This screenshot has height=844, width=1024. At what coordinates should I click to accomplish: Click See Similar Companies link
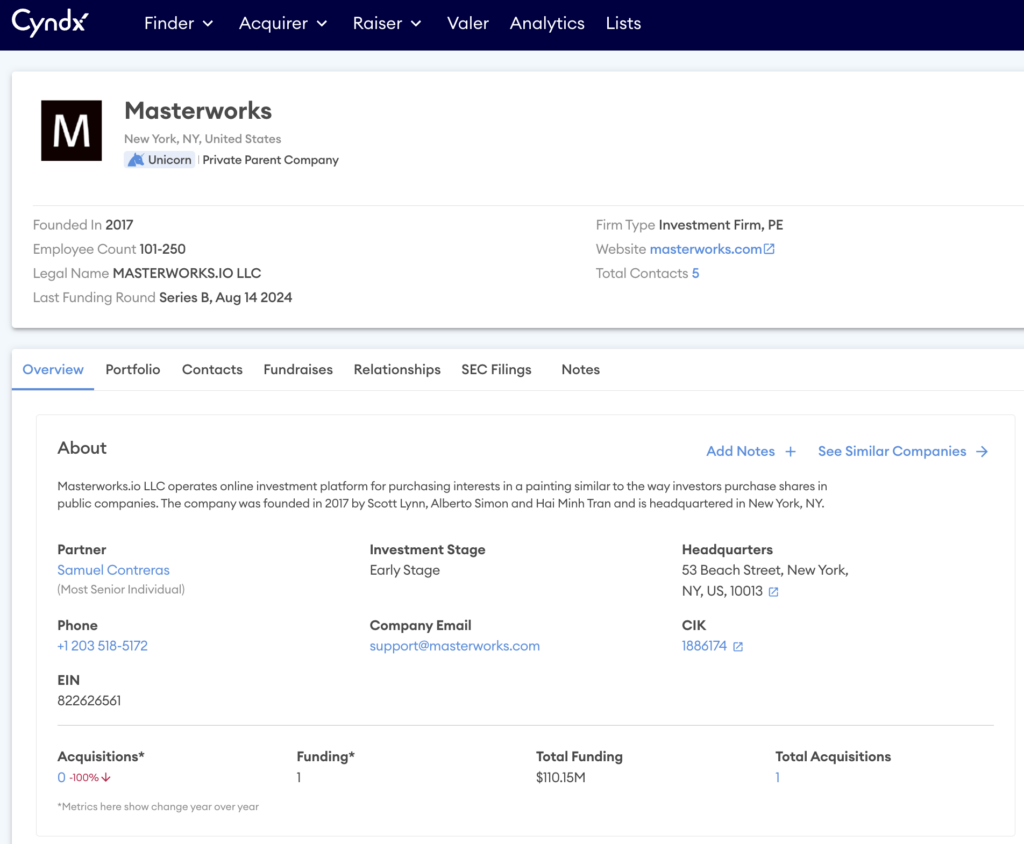(892, 451)
